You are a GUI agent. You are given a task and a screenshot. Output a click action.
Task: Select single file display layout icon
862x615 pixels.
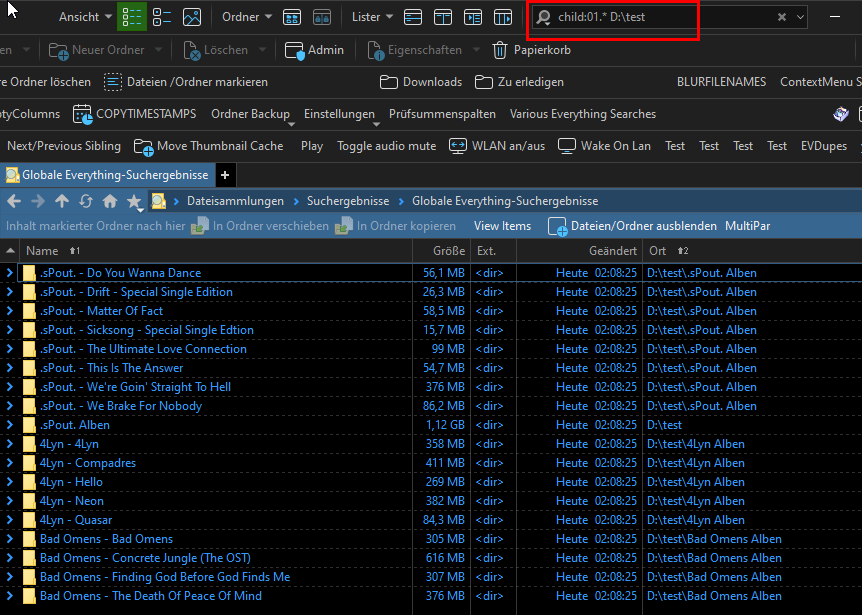tap(413, 17)
